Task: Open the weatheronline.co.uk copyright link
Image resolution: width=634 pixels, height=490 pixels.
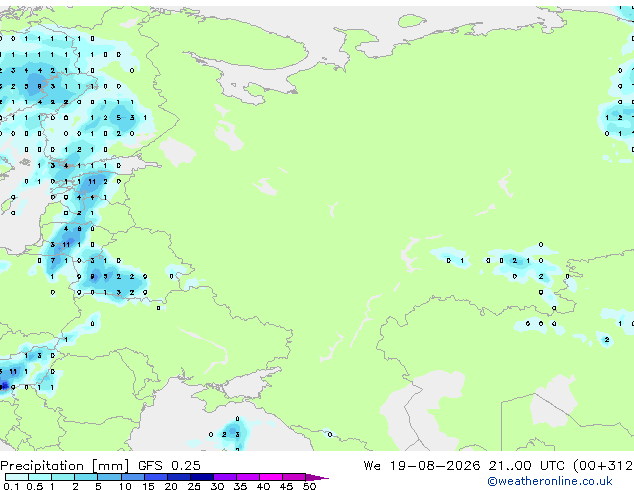Action: [x=550, y=481]
